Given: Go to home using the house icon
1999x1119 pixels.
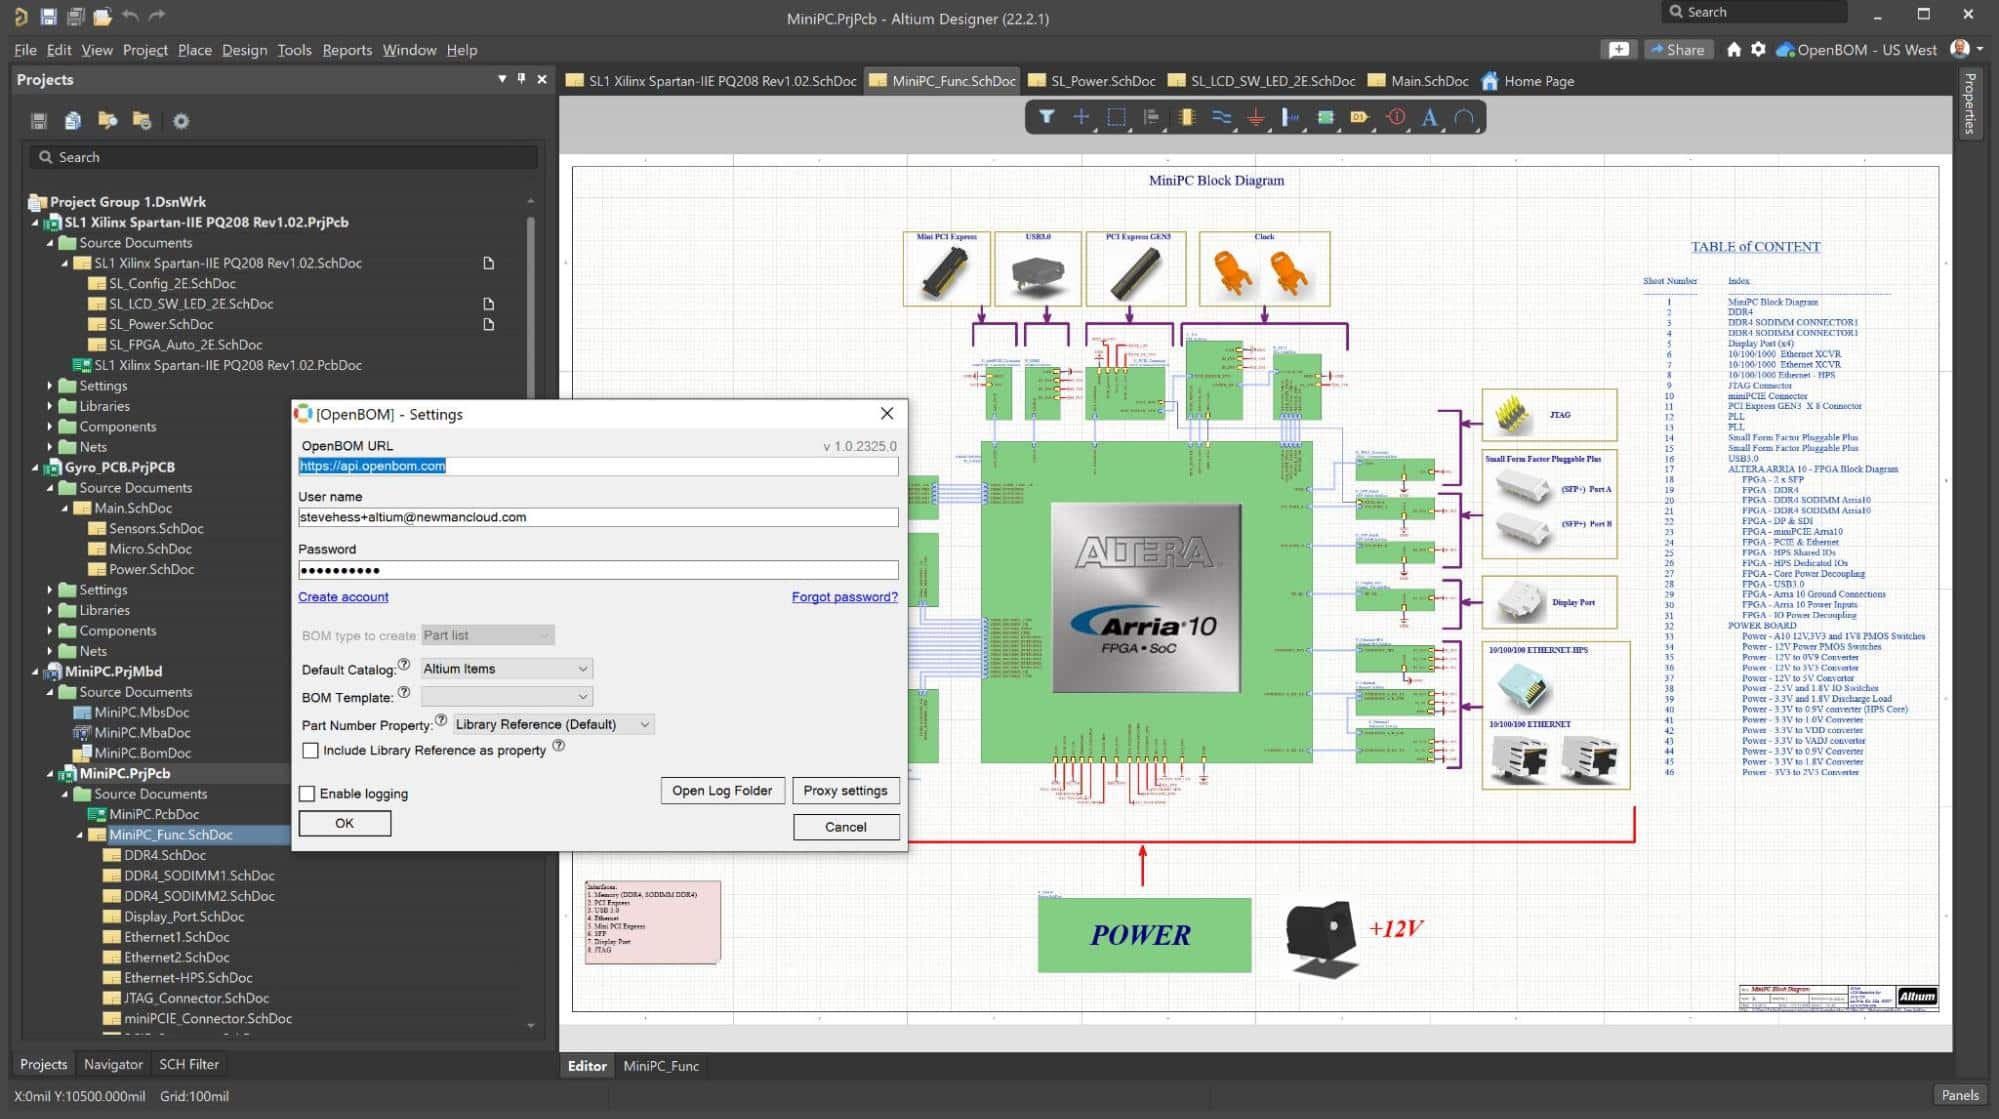Looking at the screenshot, I should tap(1734, 49).
